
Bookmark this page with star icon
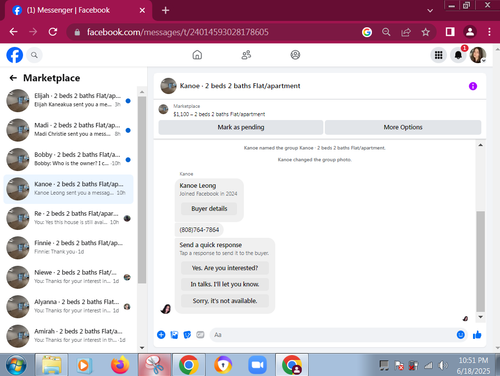tap(425, 32)
